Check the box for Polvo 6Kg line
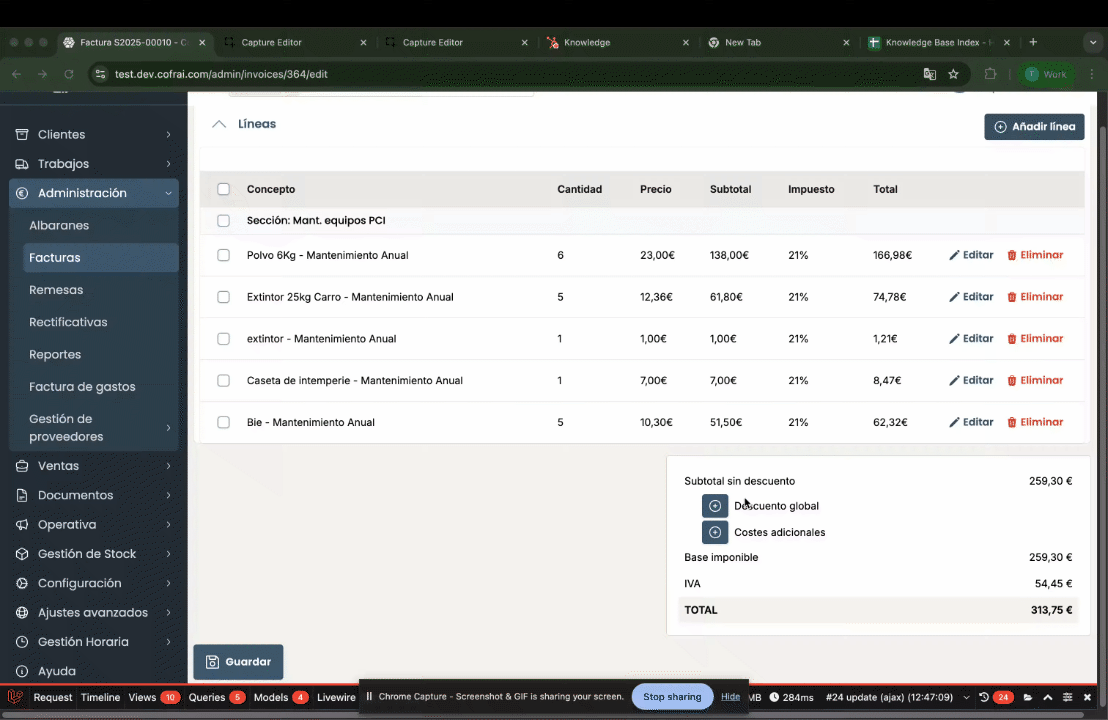The image size is (1108, 720). [224, 255]
